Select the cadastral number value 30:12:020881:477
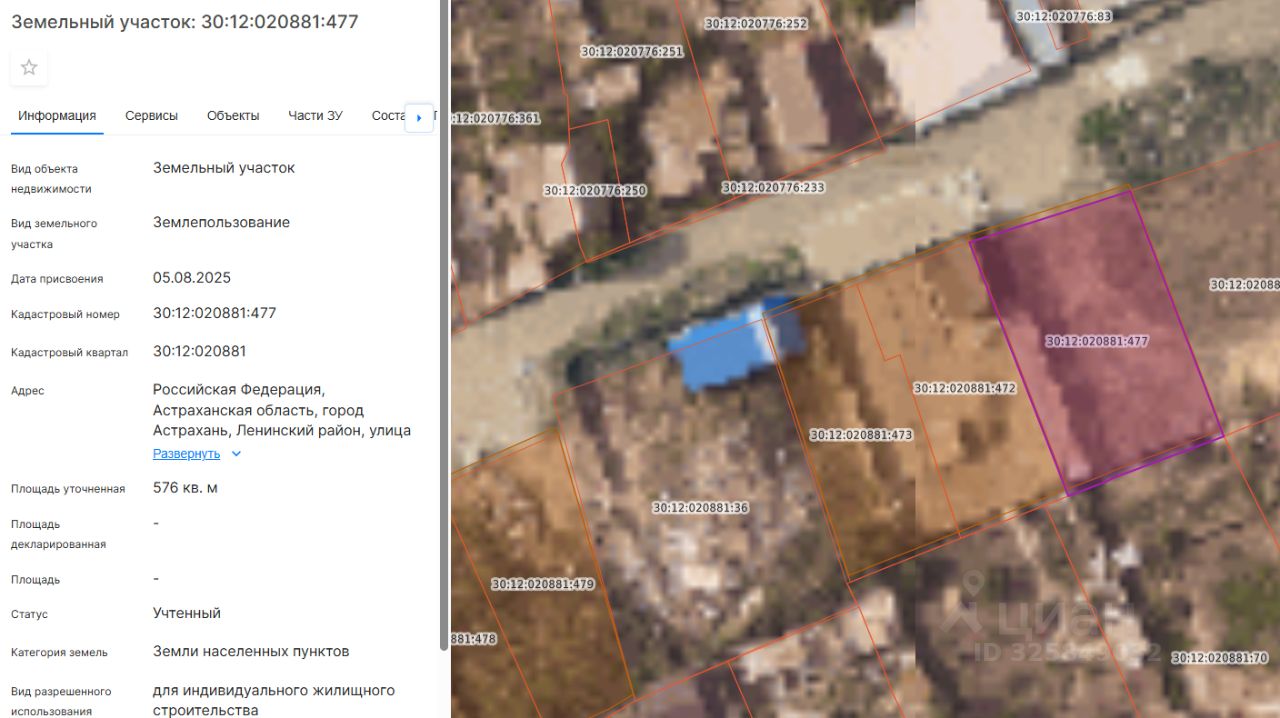 pos(215,313)
